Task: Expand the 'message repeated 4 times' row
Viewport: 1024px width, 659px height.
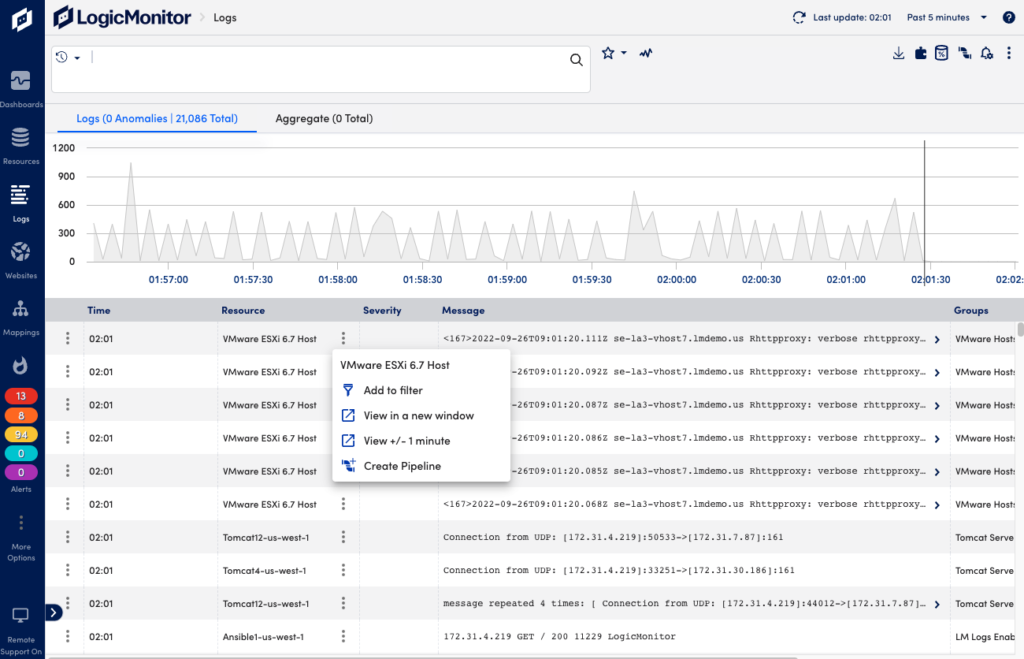Action: (x=937, y=605)
